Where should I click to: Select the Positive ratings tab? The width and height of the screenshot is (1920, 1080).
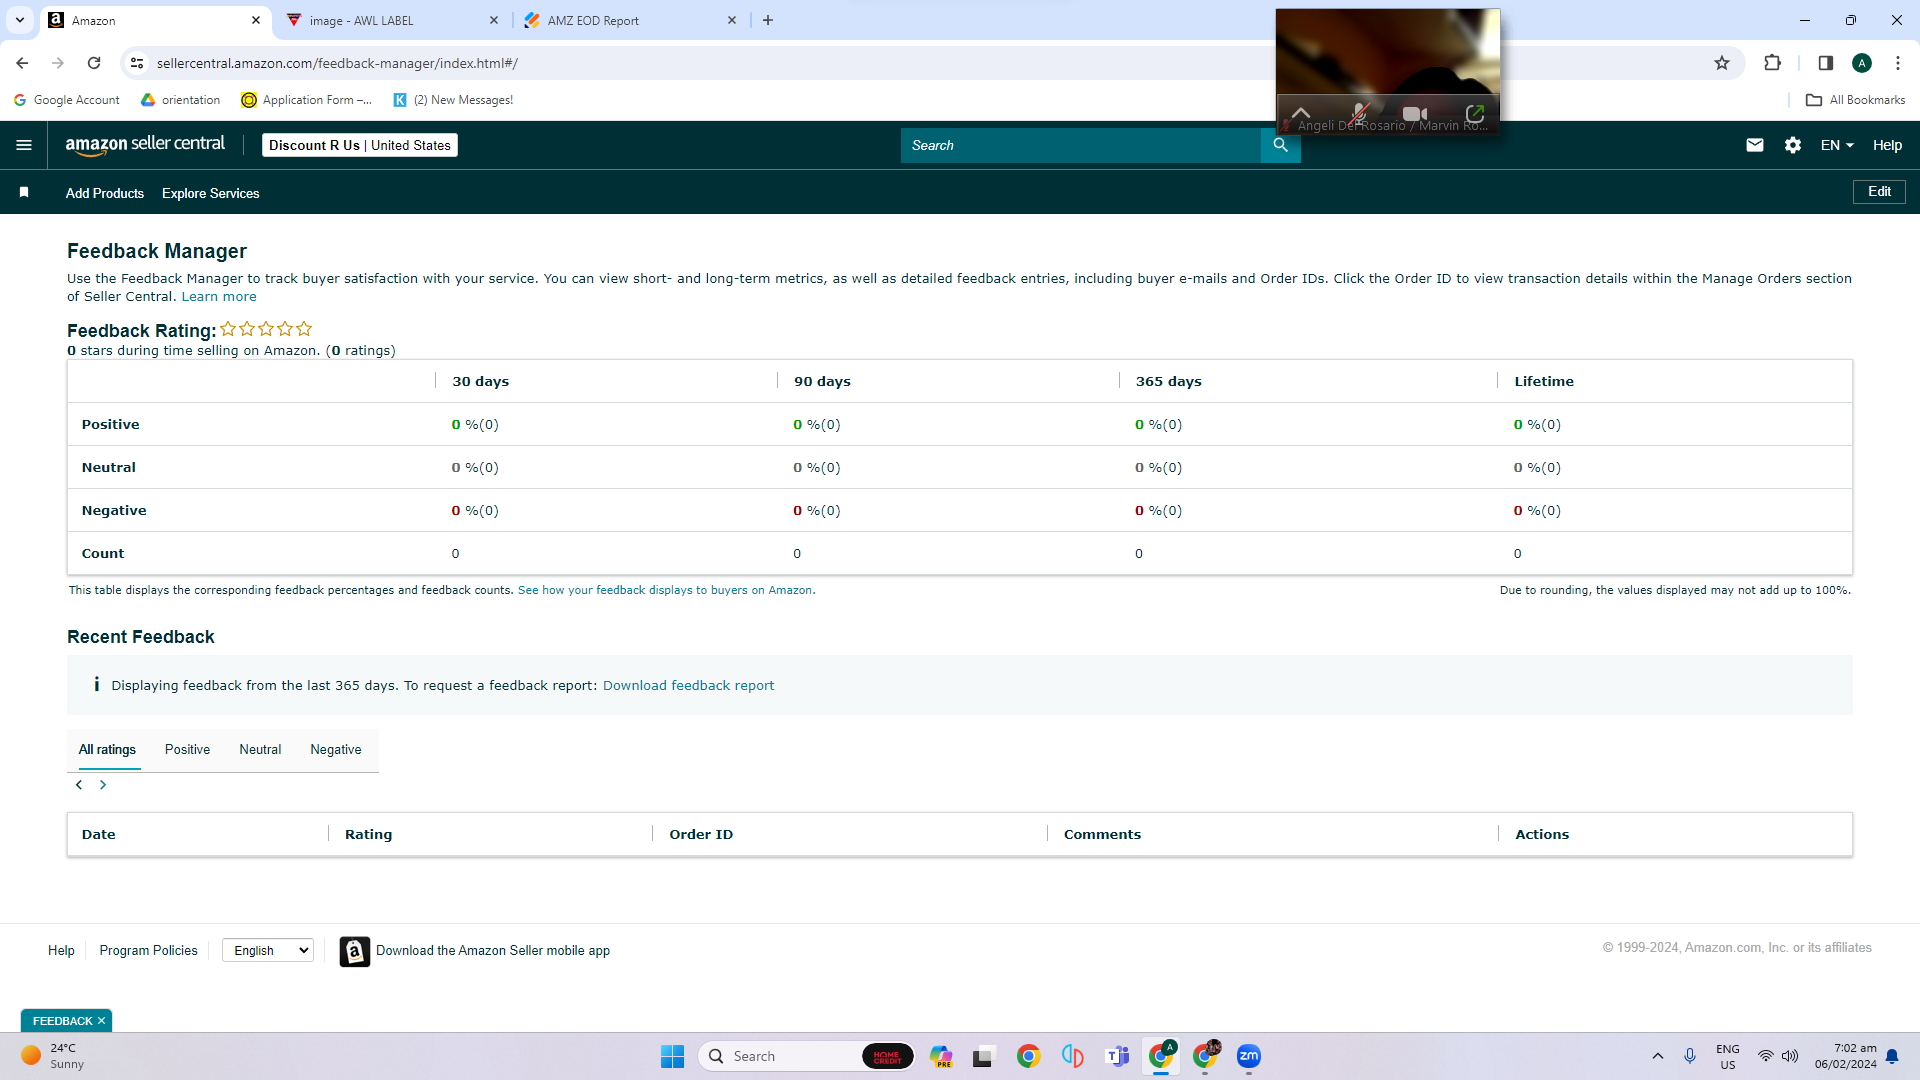(x=187, y=750)
